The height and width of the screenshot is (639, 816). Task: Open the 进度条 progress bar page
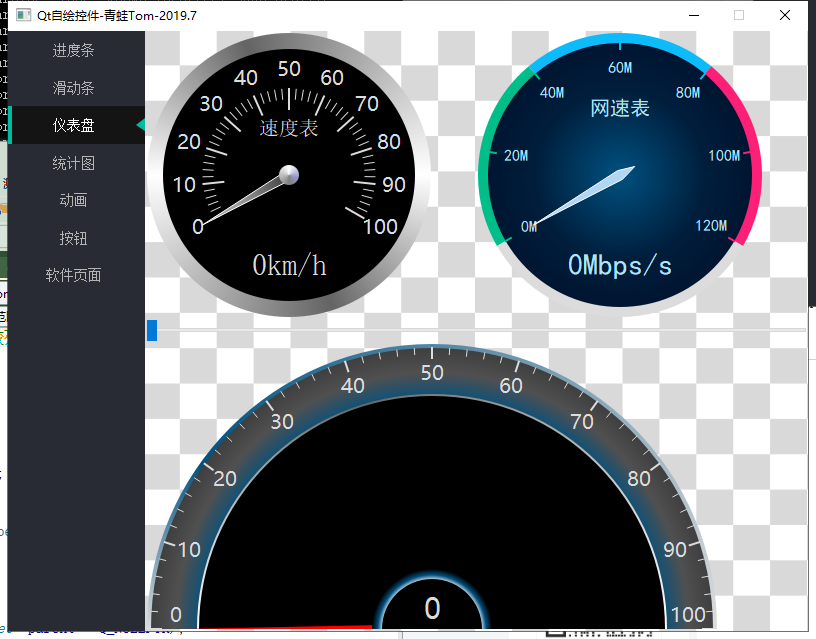pos(73,50)
